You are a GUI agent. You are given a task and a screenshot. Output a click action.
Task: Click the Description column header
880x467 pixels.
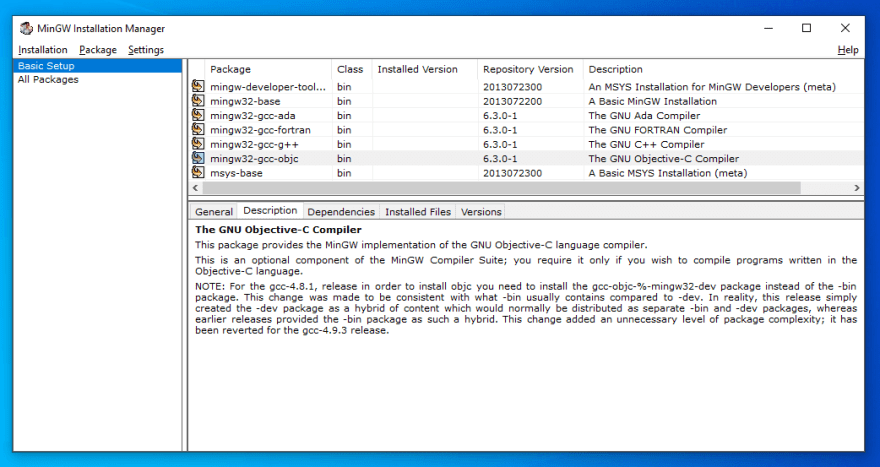[723, 69]
